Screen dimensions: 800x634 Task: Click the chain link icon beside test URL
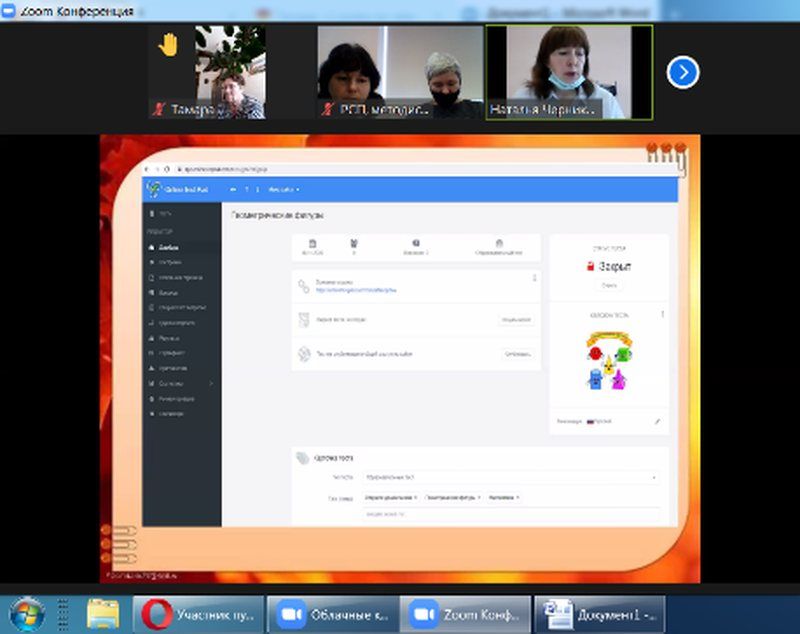pyautogui.click(x=304, y=286)
